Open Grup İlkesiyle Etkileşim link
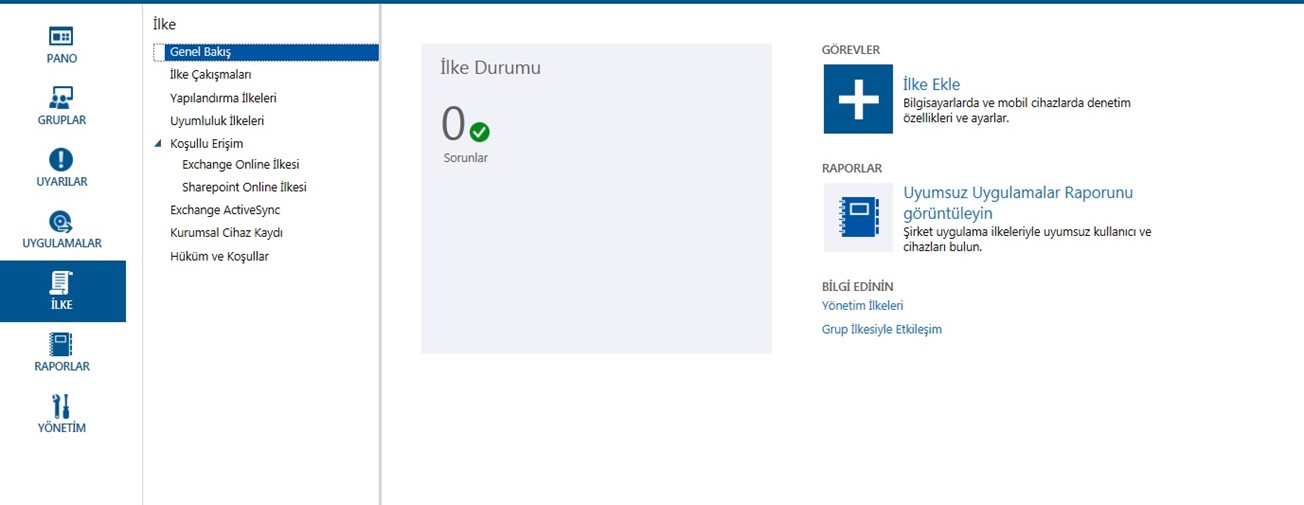Viewport: 1304px width, 505px height. pos(882,329)
